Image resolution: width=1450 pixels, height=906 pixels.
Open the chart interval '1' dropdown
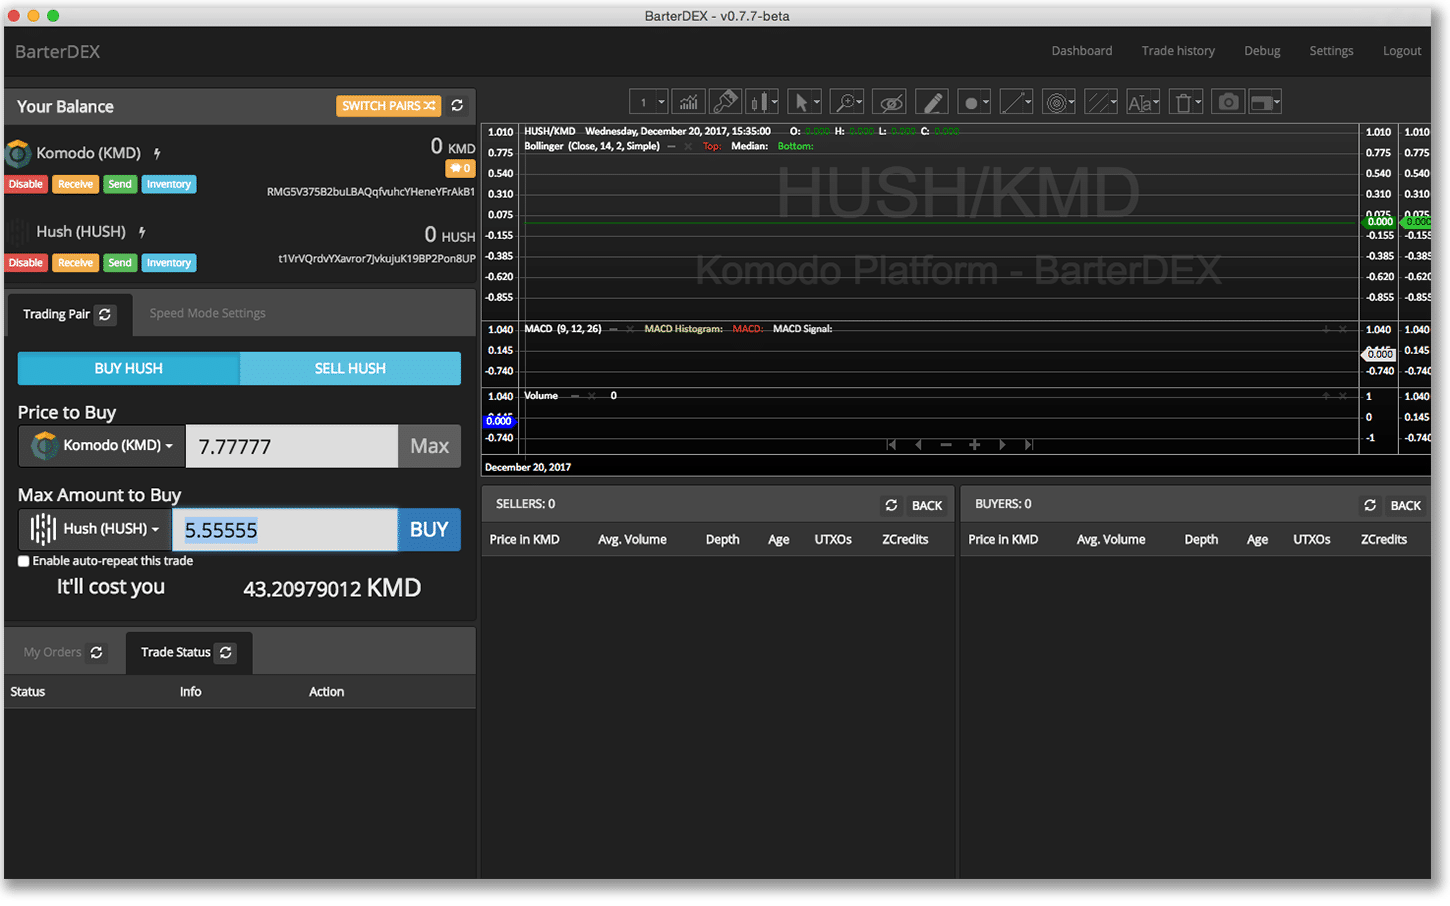[x=648, y=102]
